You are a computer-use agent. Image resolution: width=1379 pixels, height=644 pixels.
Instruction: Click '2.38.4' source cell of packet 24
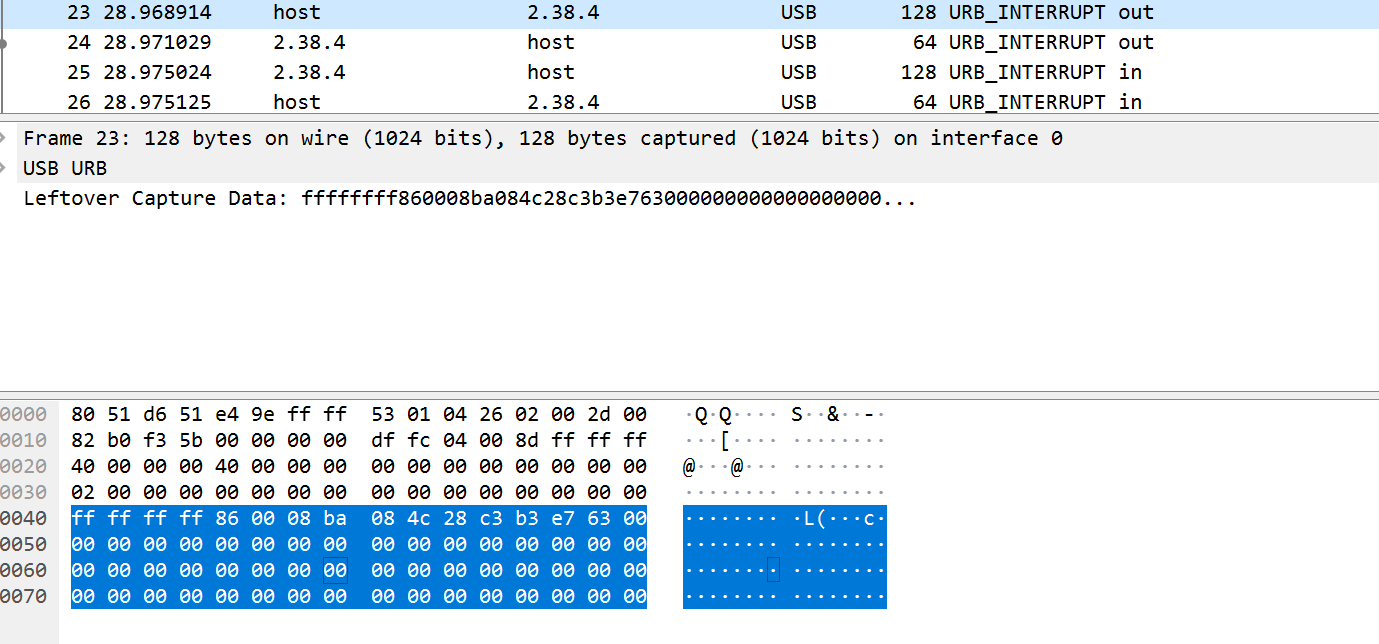click(309, 42)
